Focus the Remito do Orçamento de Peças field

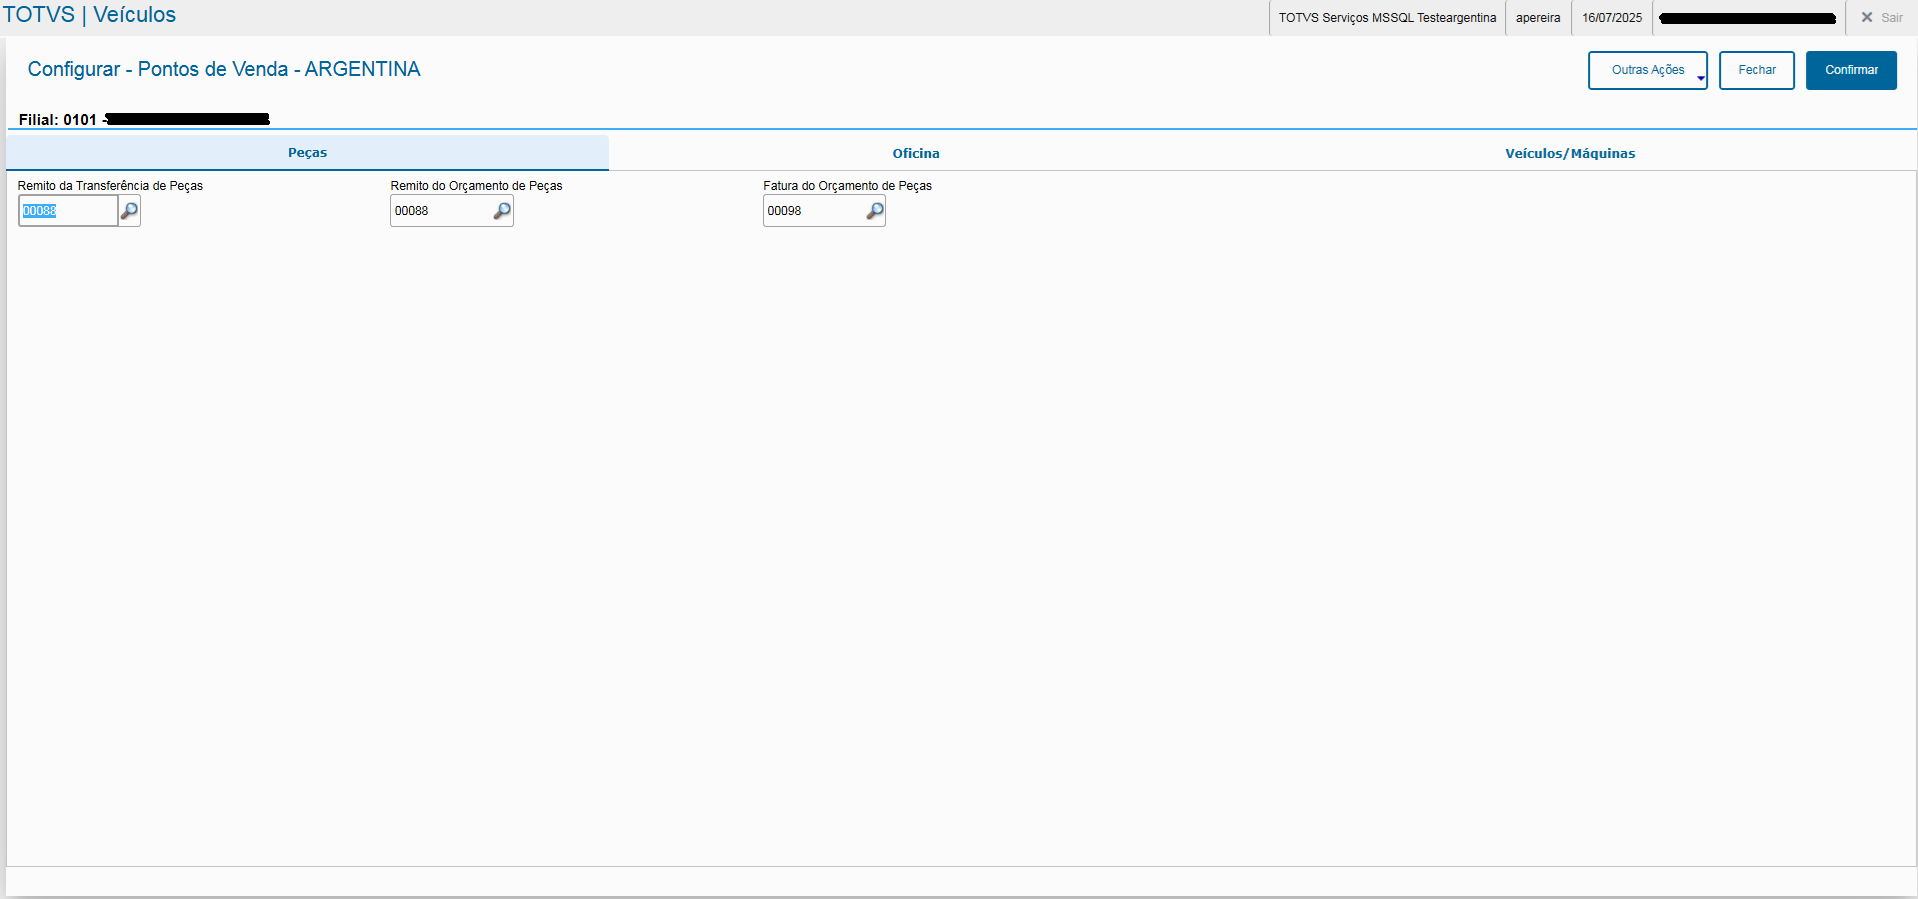click(441, 211)
